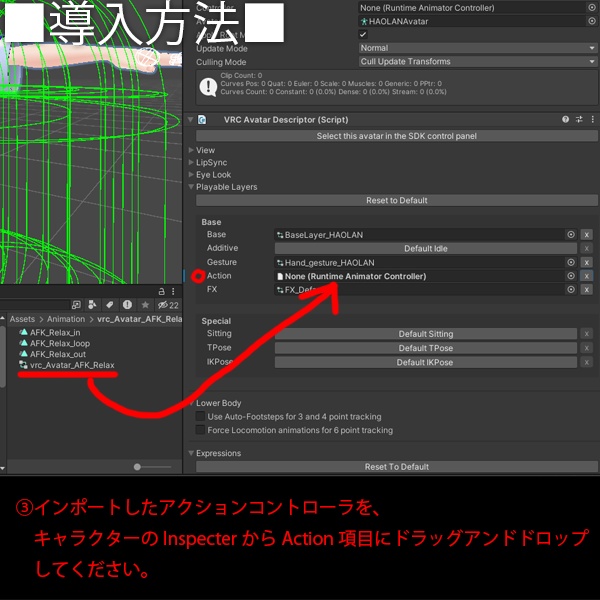Open the VRC Avatar Descriptor script icon
Screen dimensions: 600x600
click(202, 120)
